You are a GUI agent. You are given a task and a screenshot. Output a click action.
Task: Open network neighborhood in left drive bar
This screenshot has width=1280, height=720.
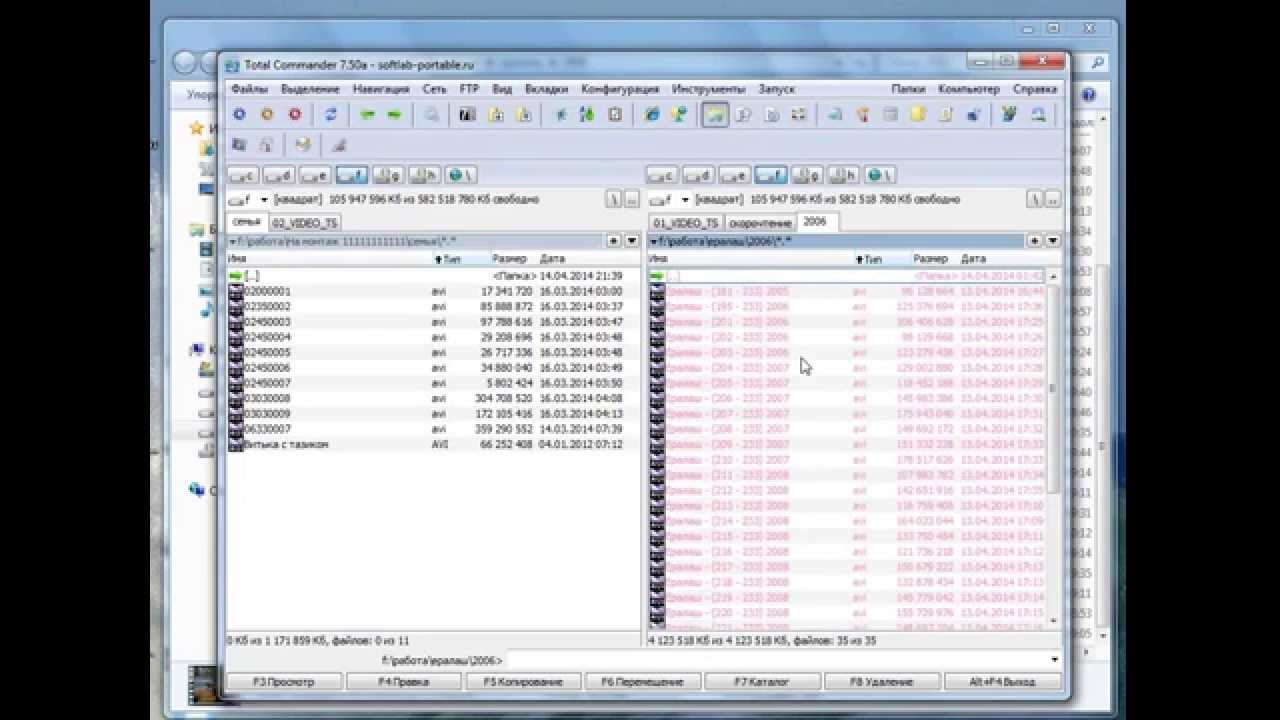coord(460,175)
